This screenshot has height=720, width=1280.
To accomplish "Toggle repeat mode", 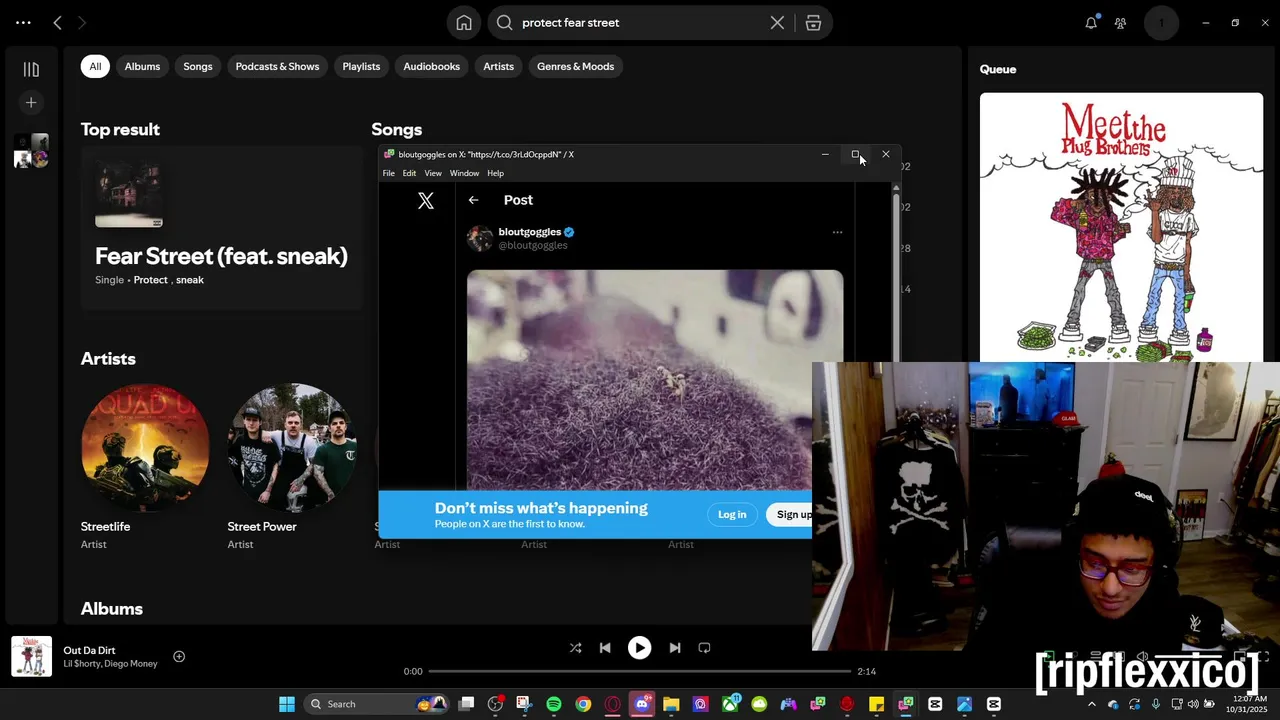I will pos(704,648).
